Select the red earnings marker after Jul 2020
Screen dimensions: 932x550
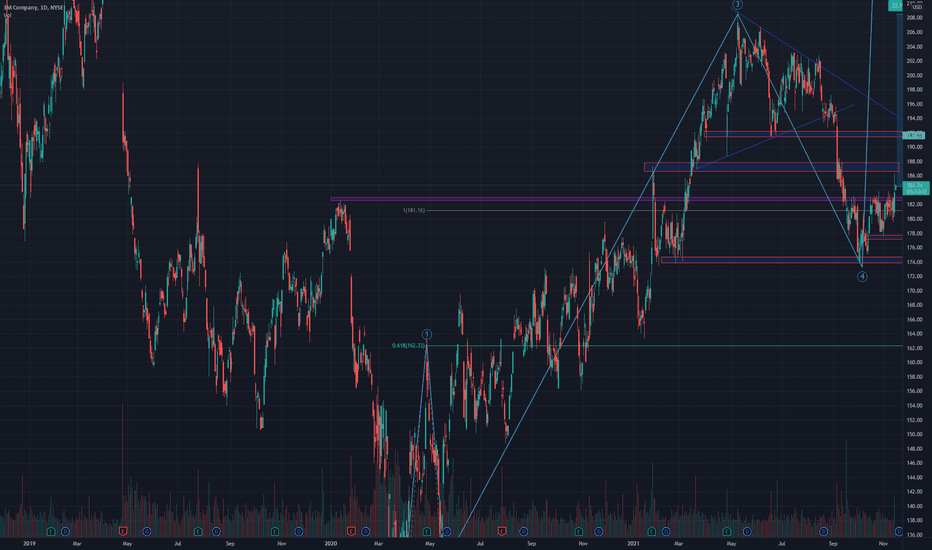tap(502, 531)
